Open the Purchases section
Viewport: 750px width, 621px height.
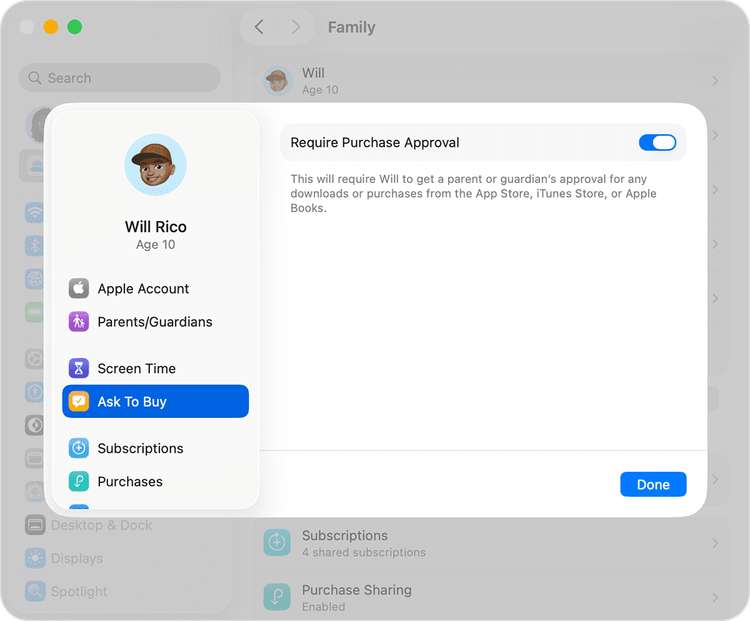click(x=130, y=482)
